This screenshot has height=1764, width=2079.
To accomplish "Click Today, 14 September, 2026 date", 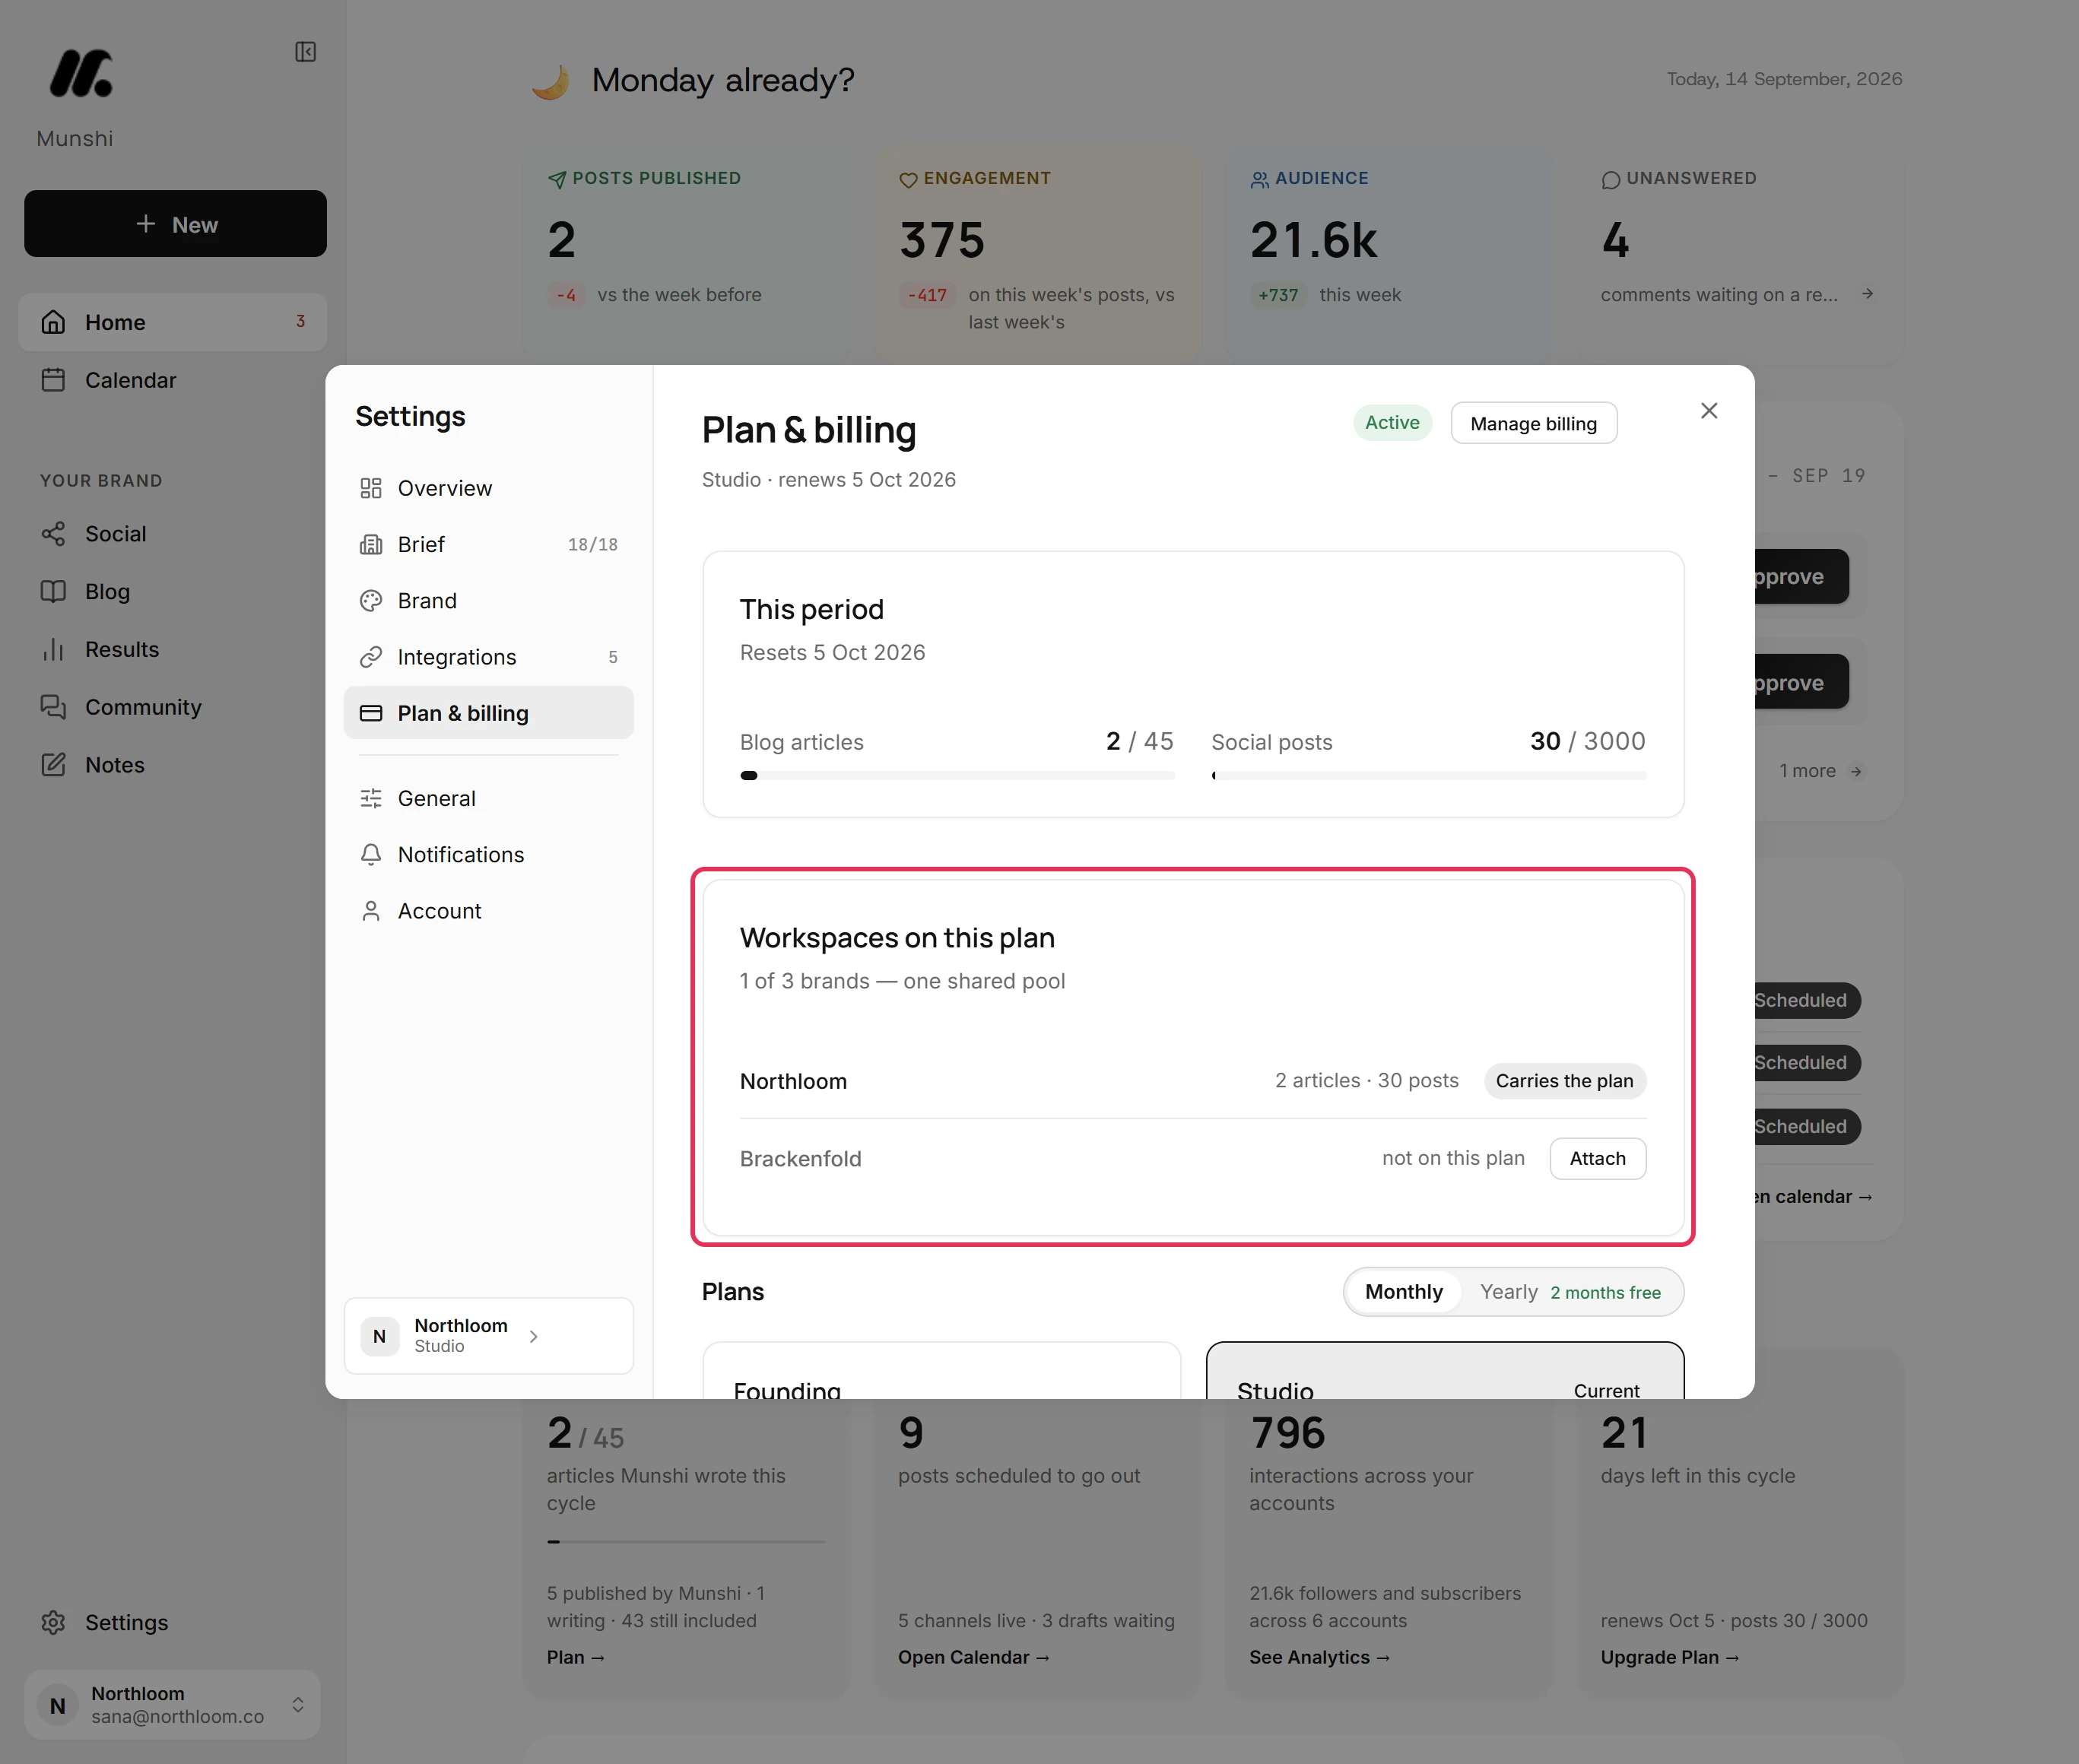I will pos(1784,79).
